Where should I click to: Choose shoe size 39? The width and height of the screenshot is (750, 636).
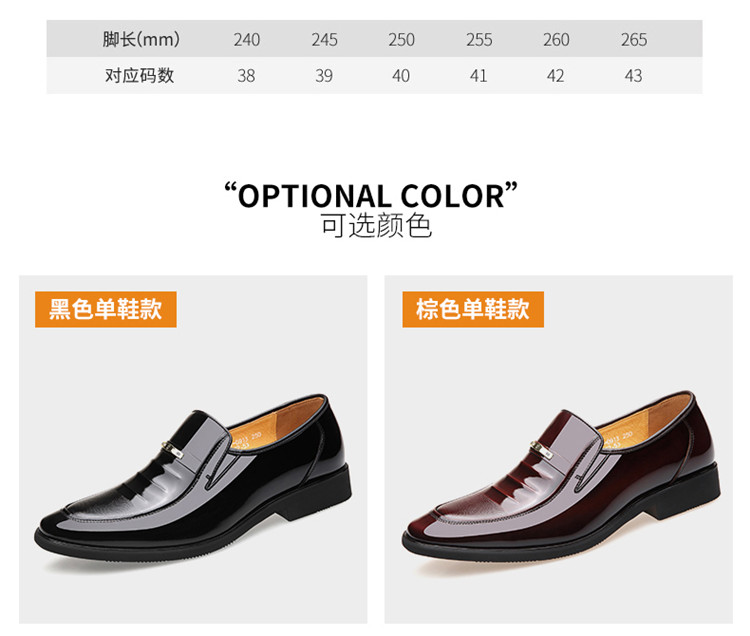point(324,76)
